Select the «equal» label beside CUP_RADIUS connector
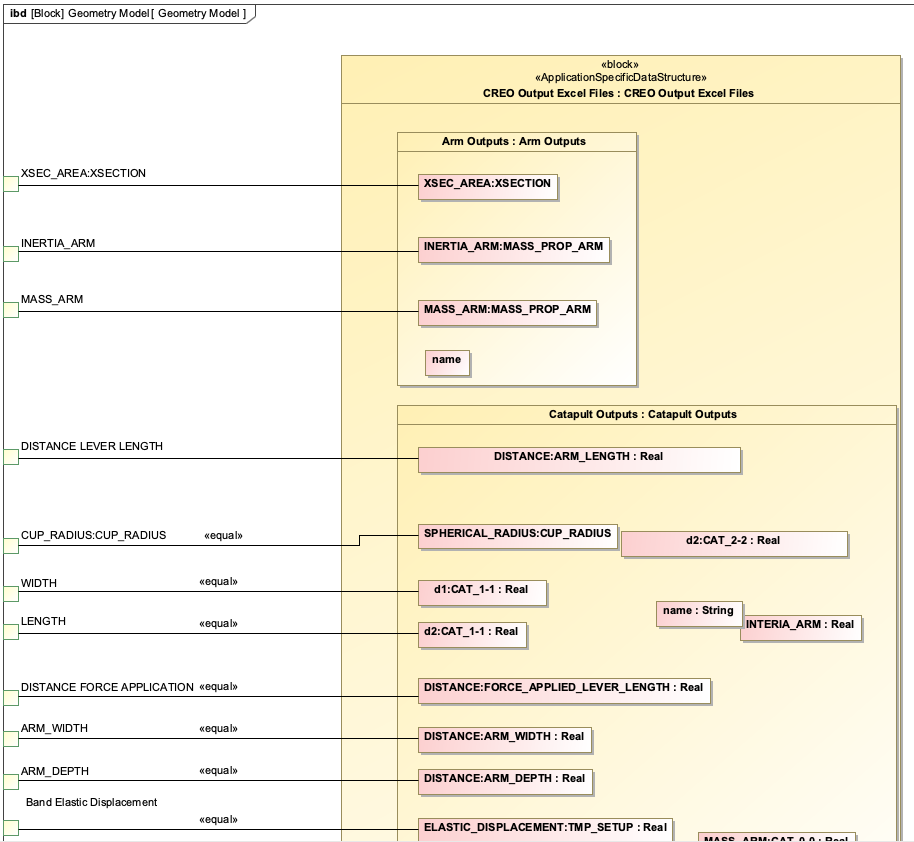 (x=223, y=536)
